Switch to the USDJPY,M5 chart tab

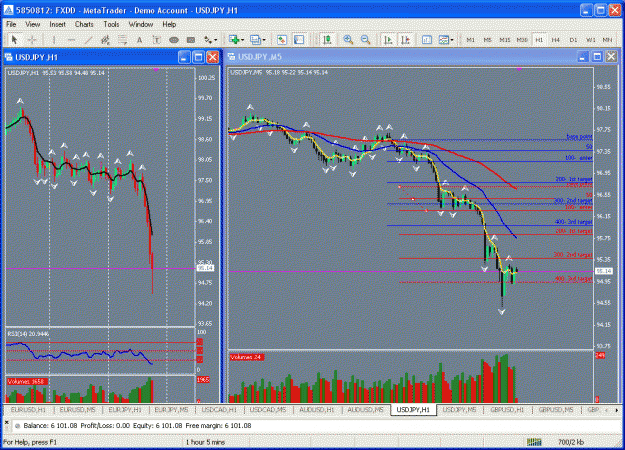[x=460, y=409]
